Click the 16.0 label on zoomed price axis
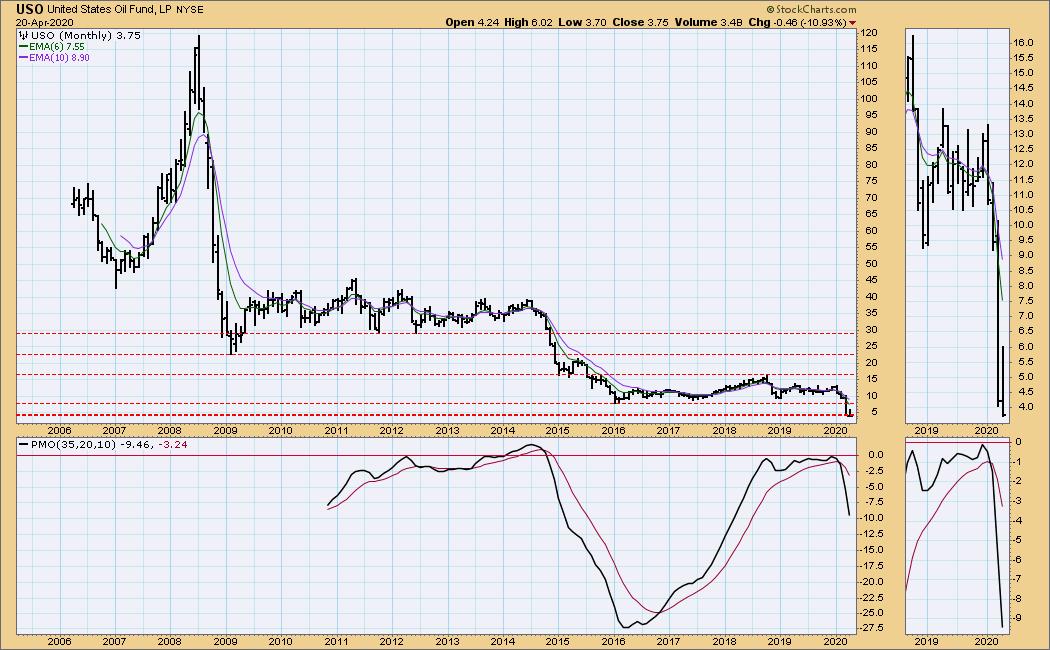 [1023, 43]
